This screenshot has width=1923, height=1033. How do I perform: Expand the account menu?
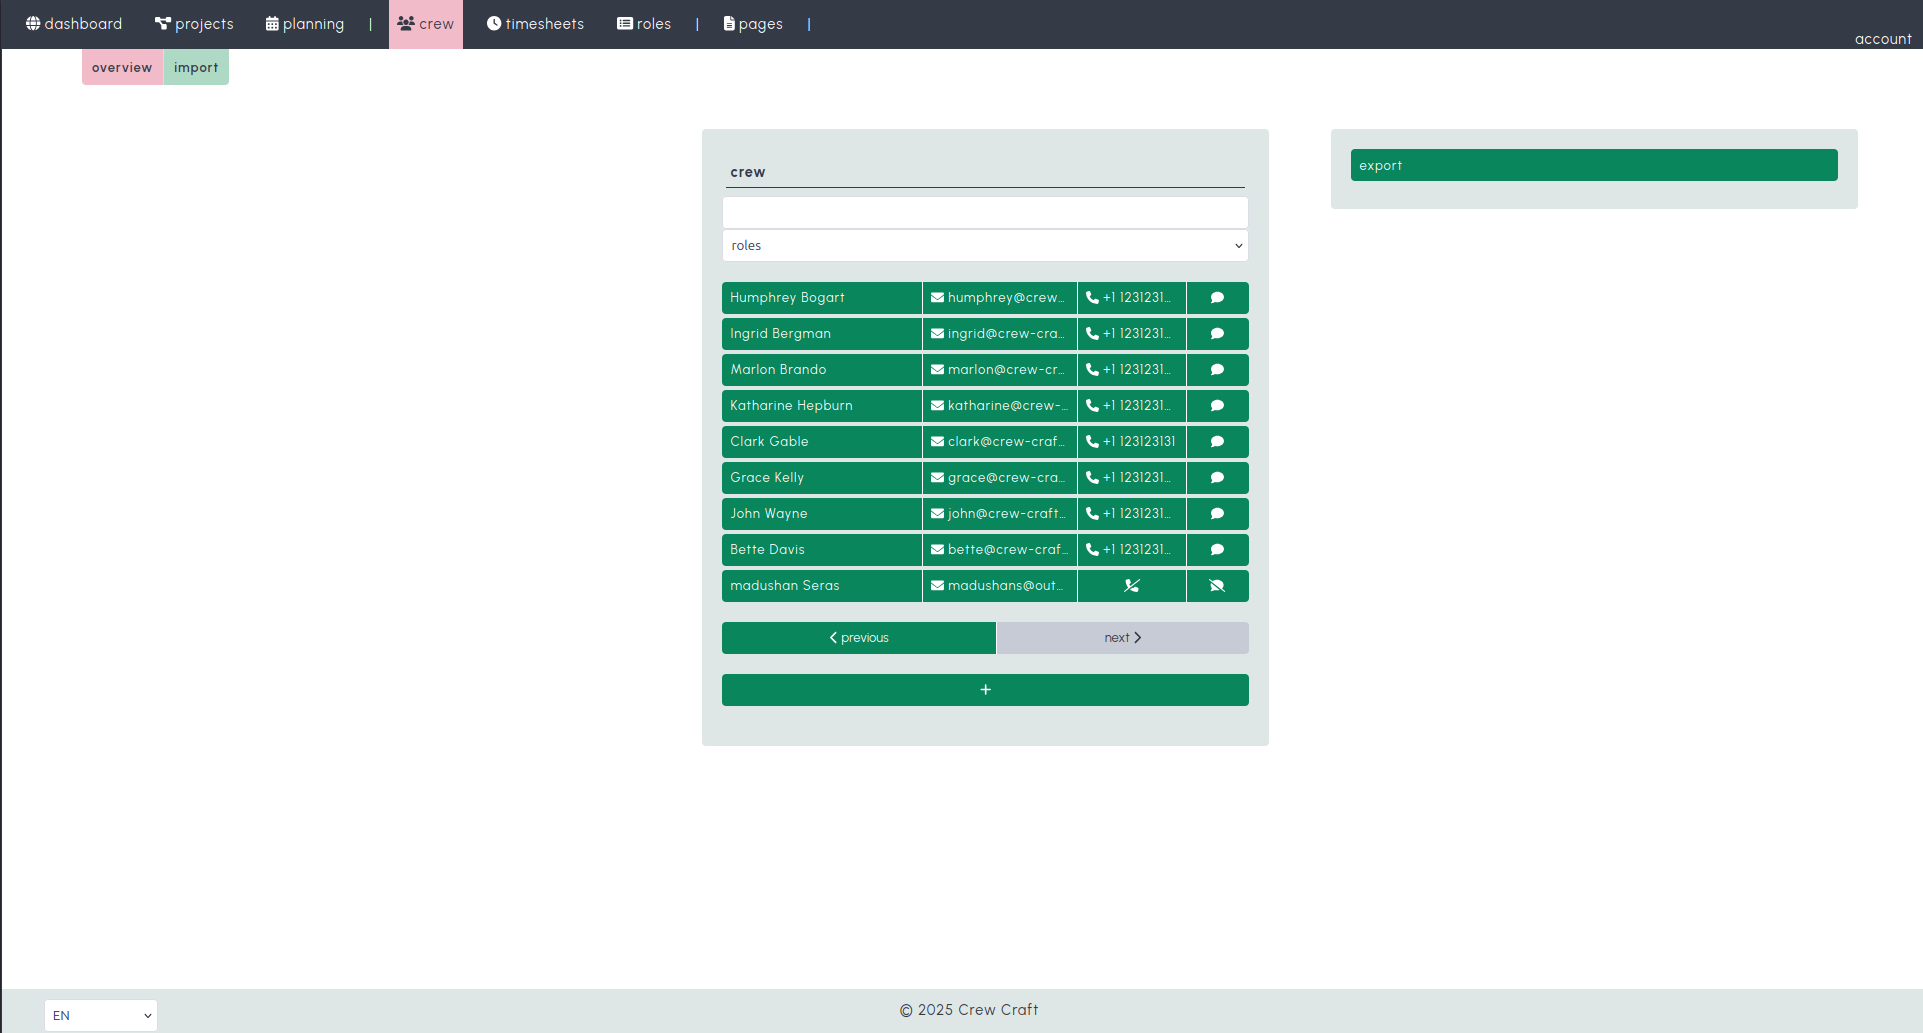[x=1882, y=38]
